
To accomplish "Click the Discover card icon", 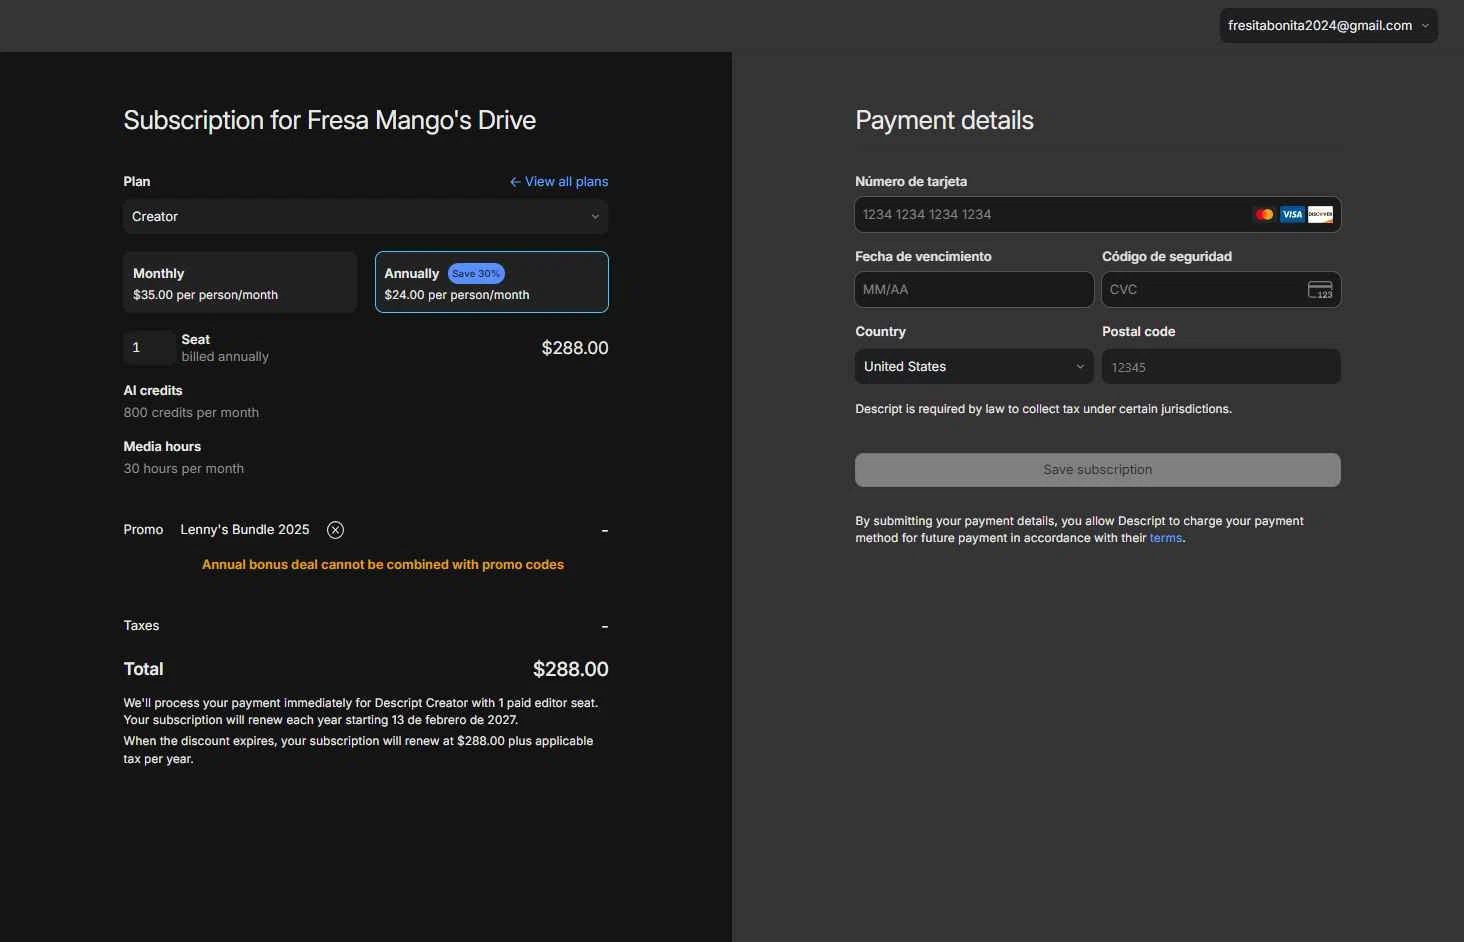I will [1320, 215].
